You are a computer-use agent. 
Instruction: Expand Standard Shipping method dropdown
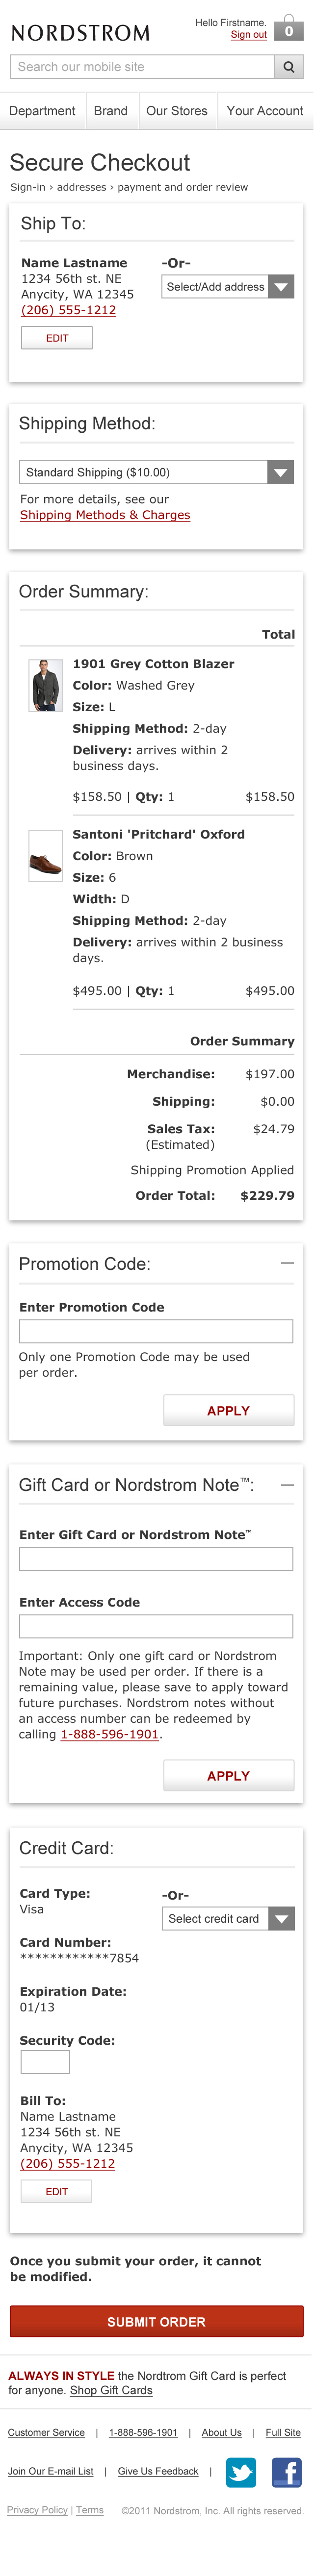(x=157, y=472)
